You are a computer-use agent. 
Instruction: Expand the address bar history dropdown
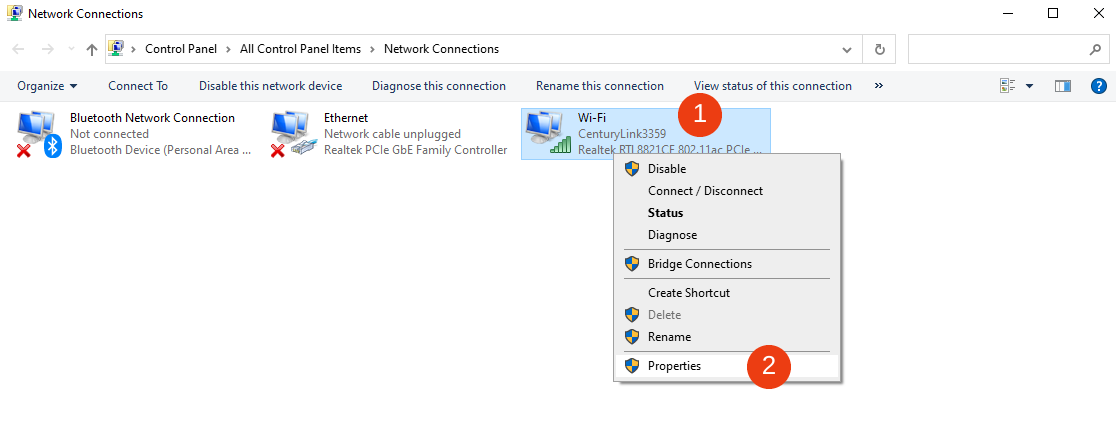[847, 49]
